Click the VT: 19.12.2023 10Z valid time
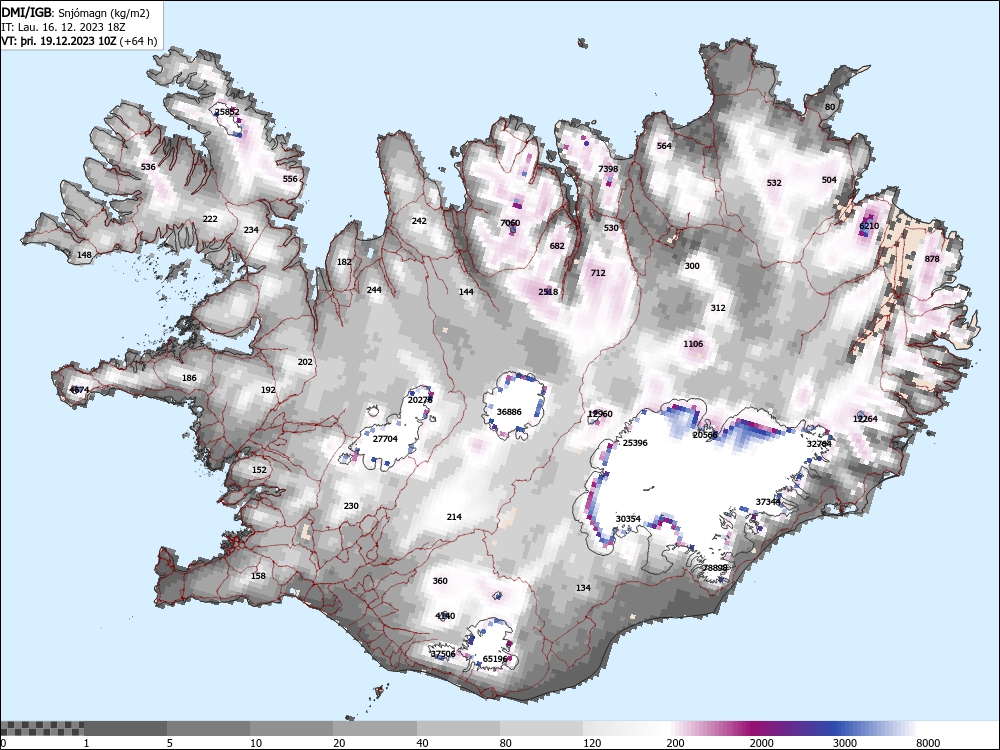Viewport: 1000px width, 750px height. click(79, 41)
